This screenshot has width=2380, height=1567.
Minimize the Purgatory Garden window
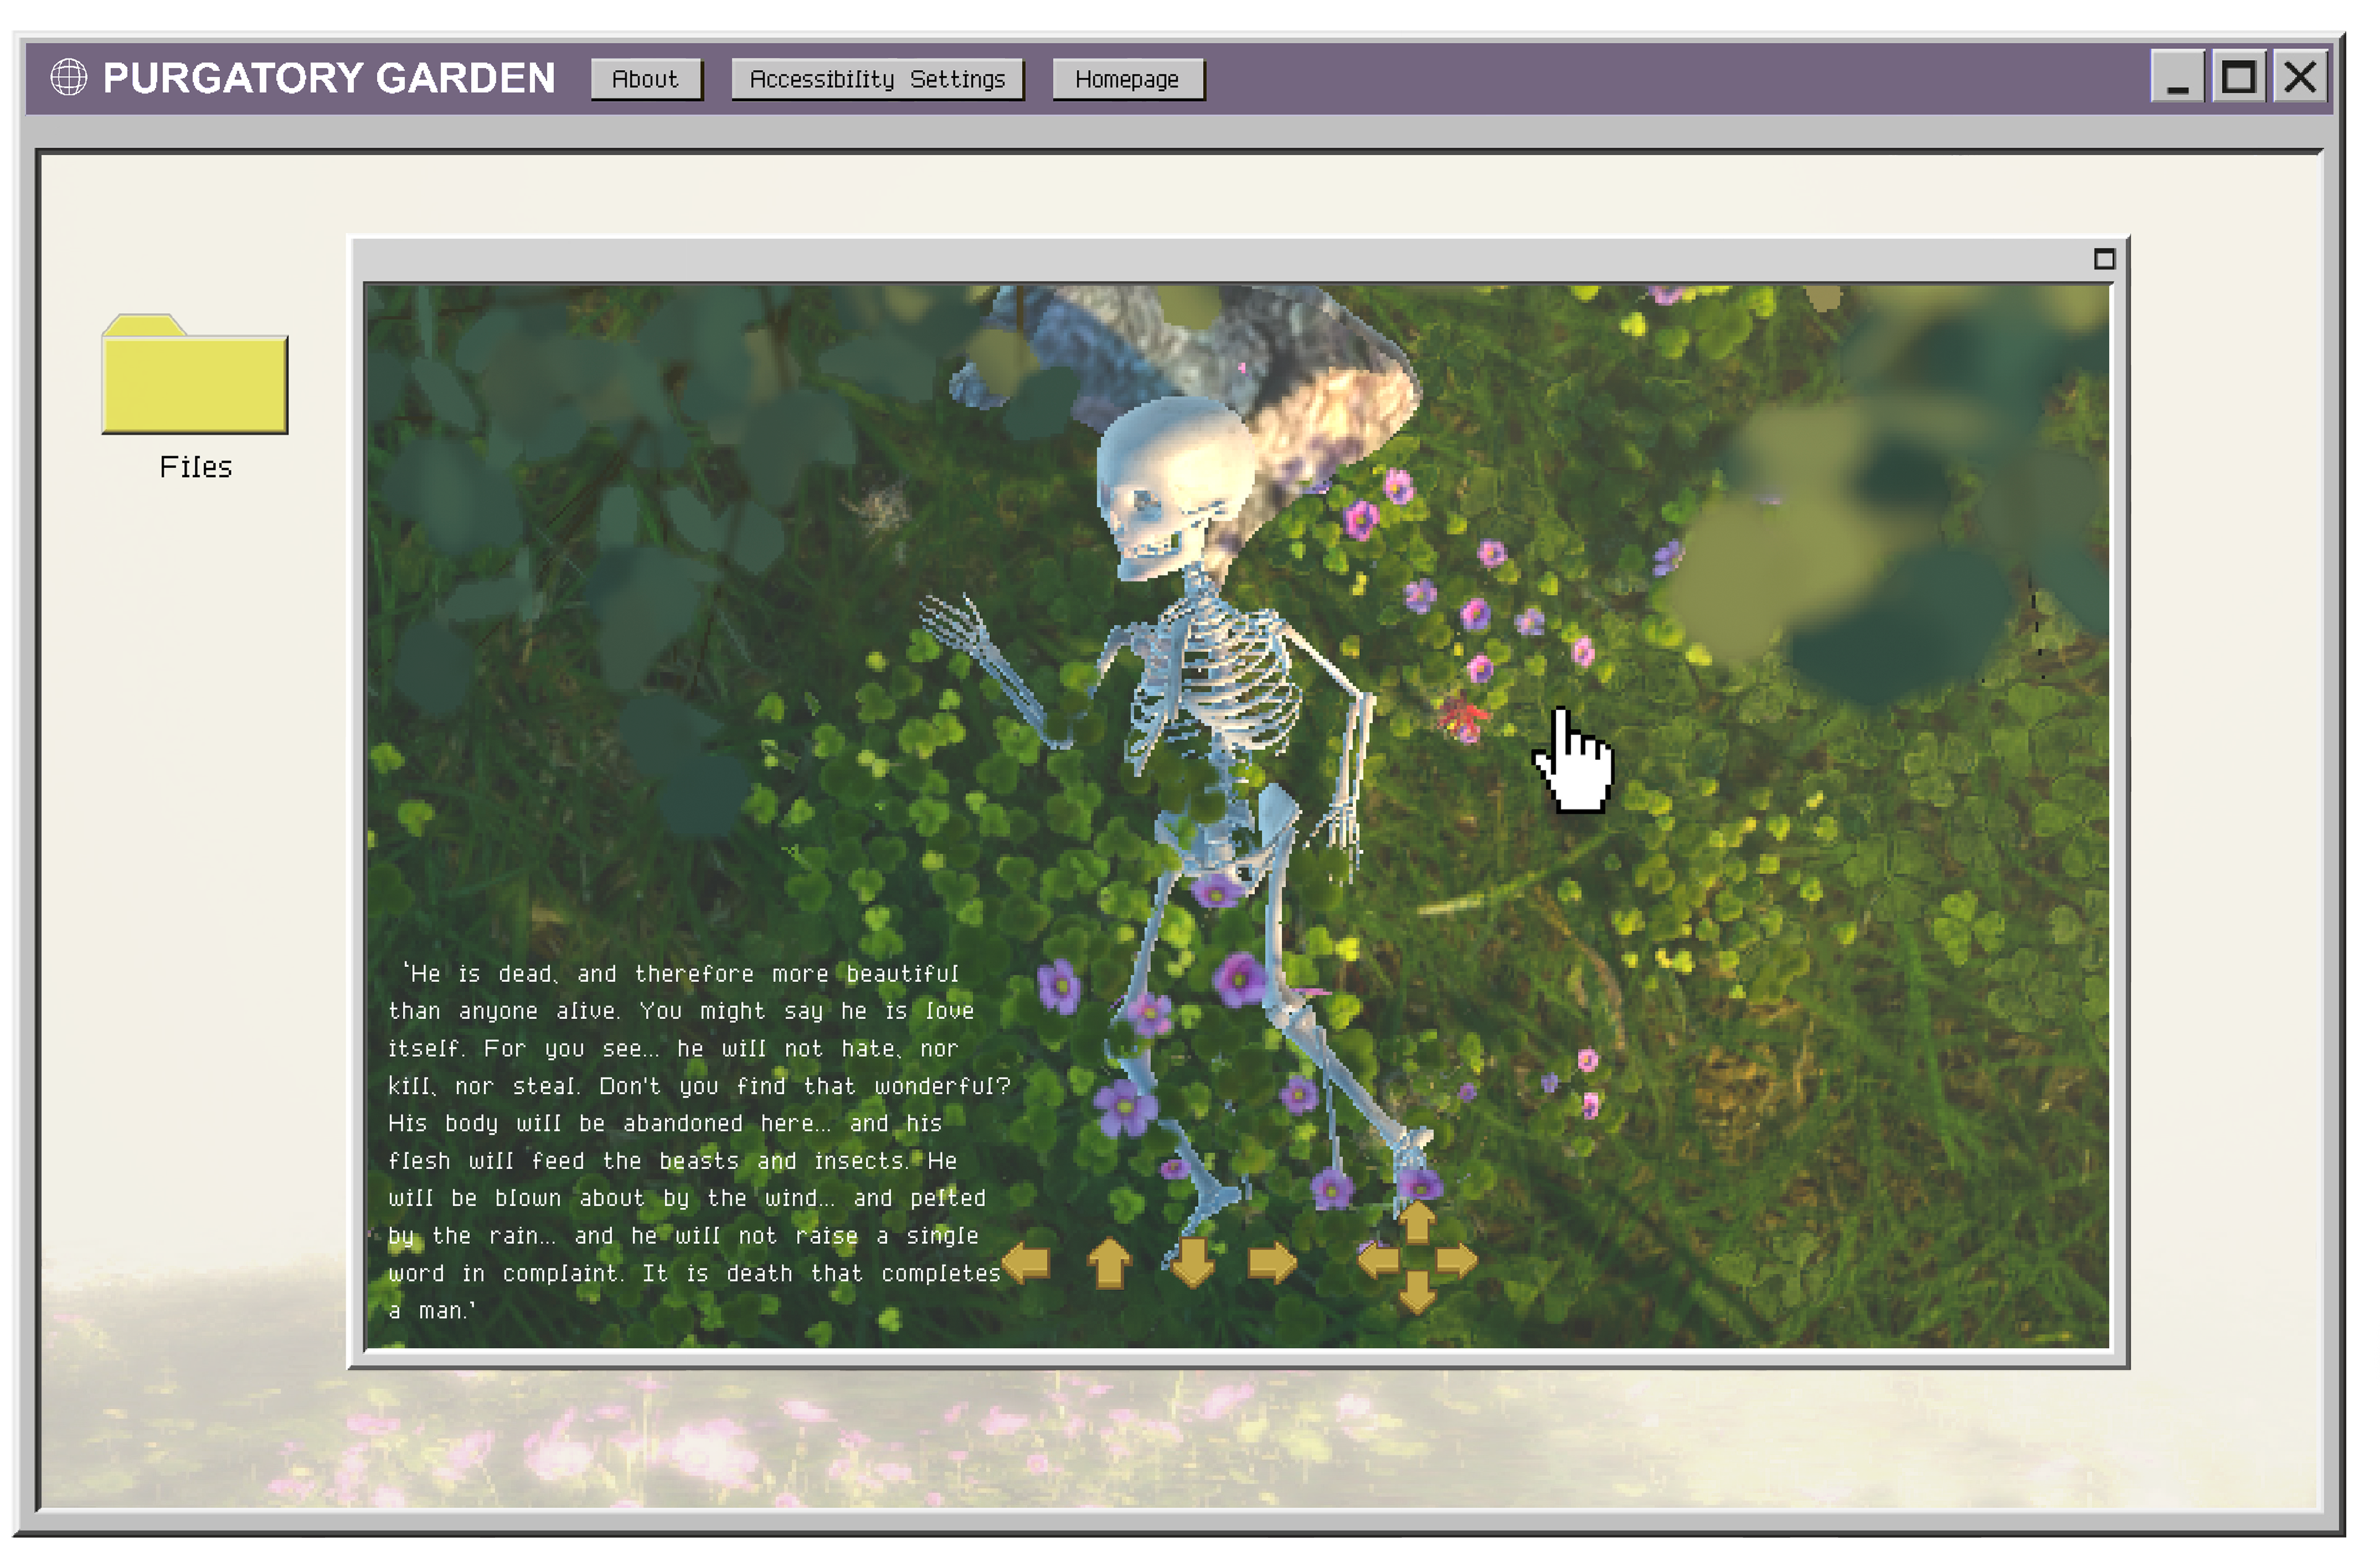[2177, 77]
